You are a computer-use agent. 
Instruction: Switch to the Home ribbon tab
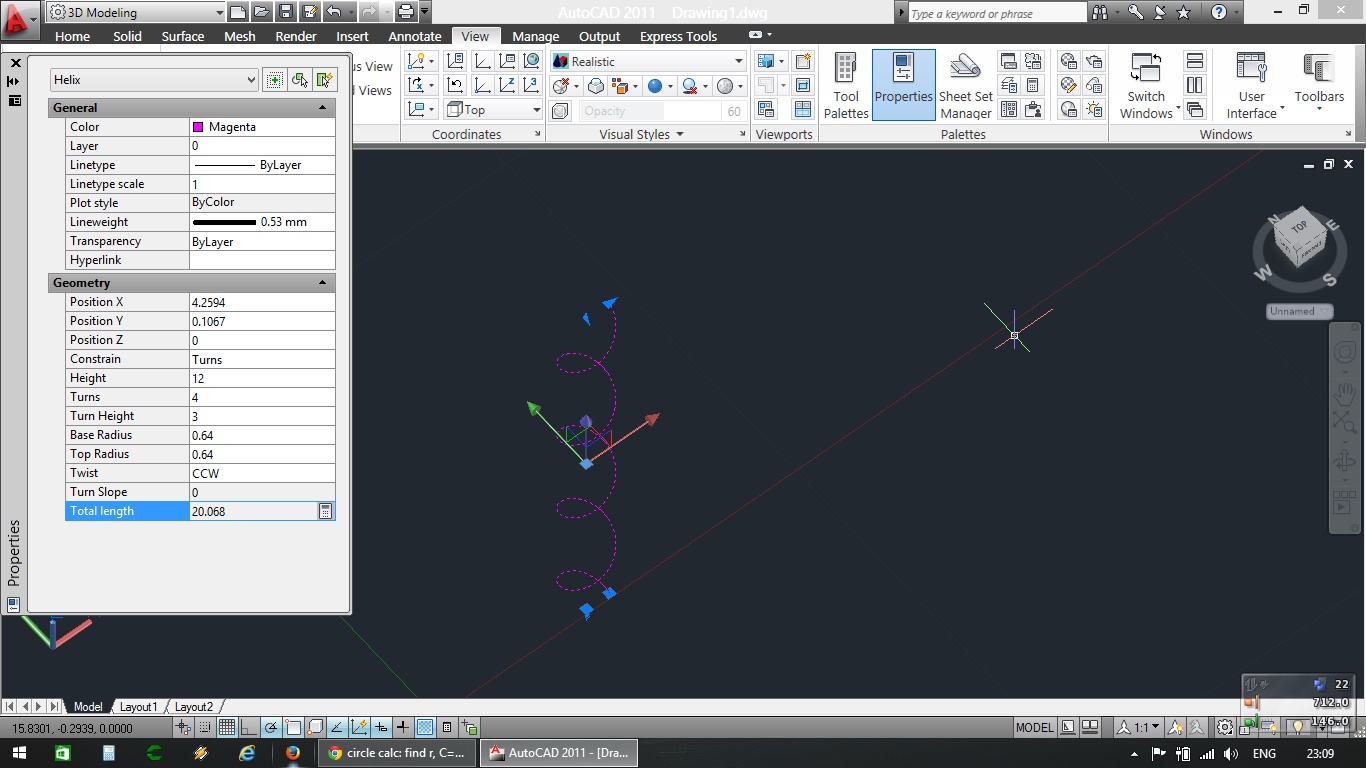(x=72, y=36)
